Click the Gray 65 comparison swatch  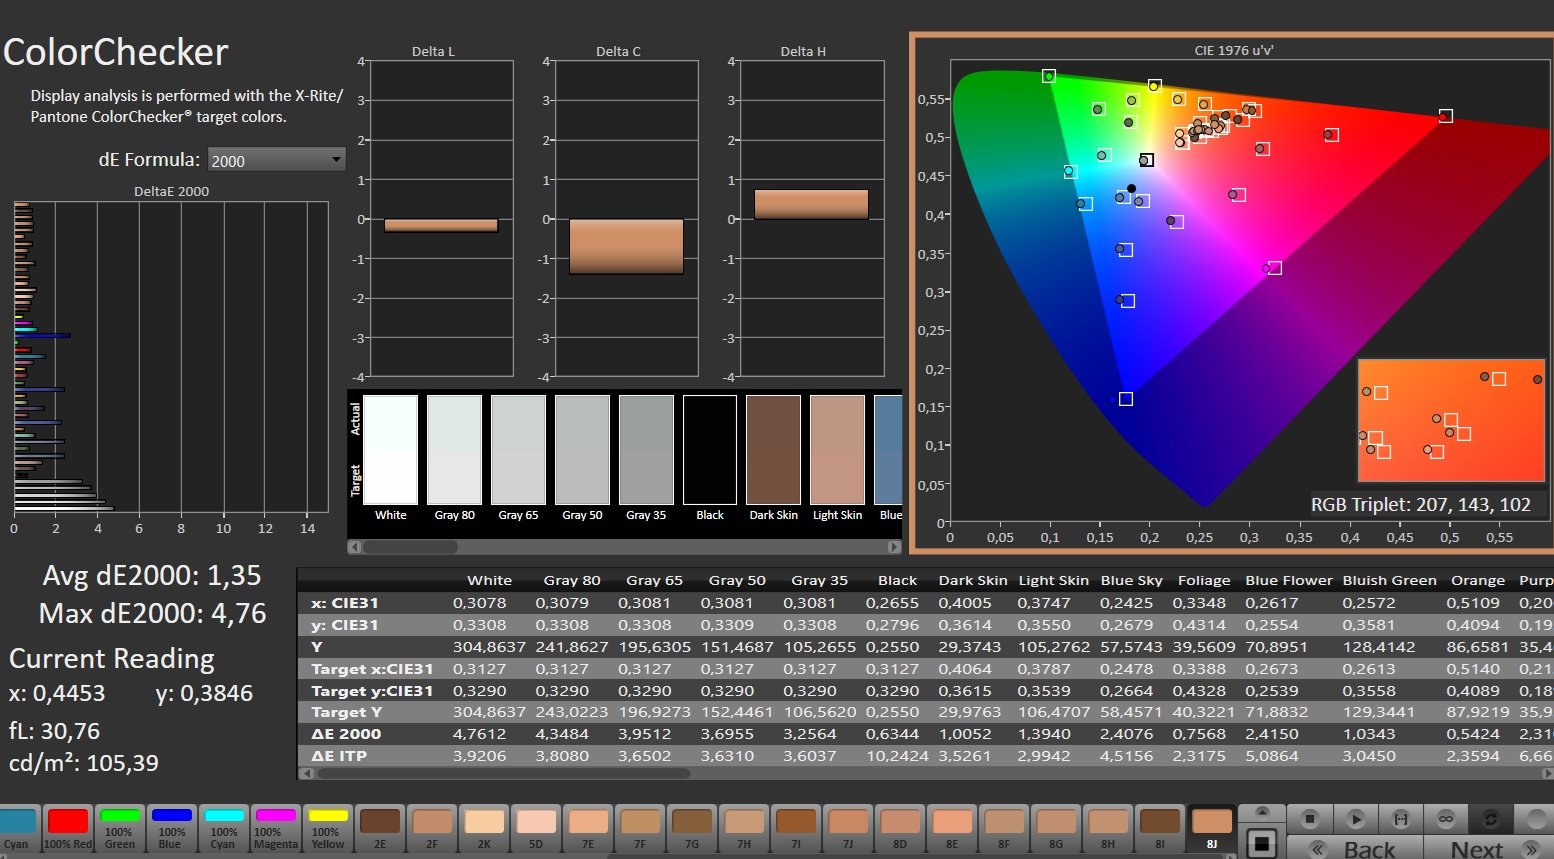pos(518,450)
